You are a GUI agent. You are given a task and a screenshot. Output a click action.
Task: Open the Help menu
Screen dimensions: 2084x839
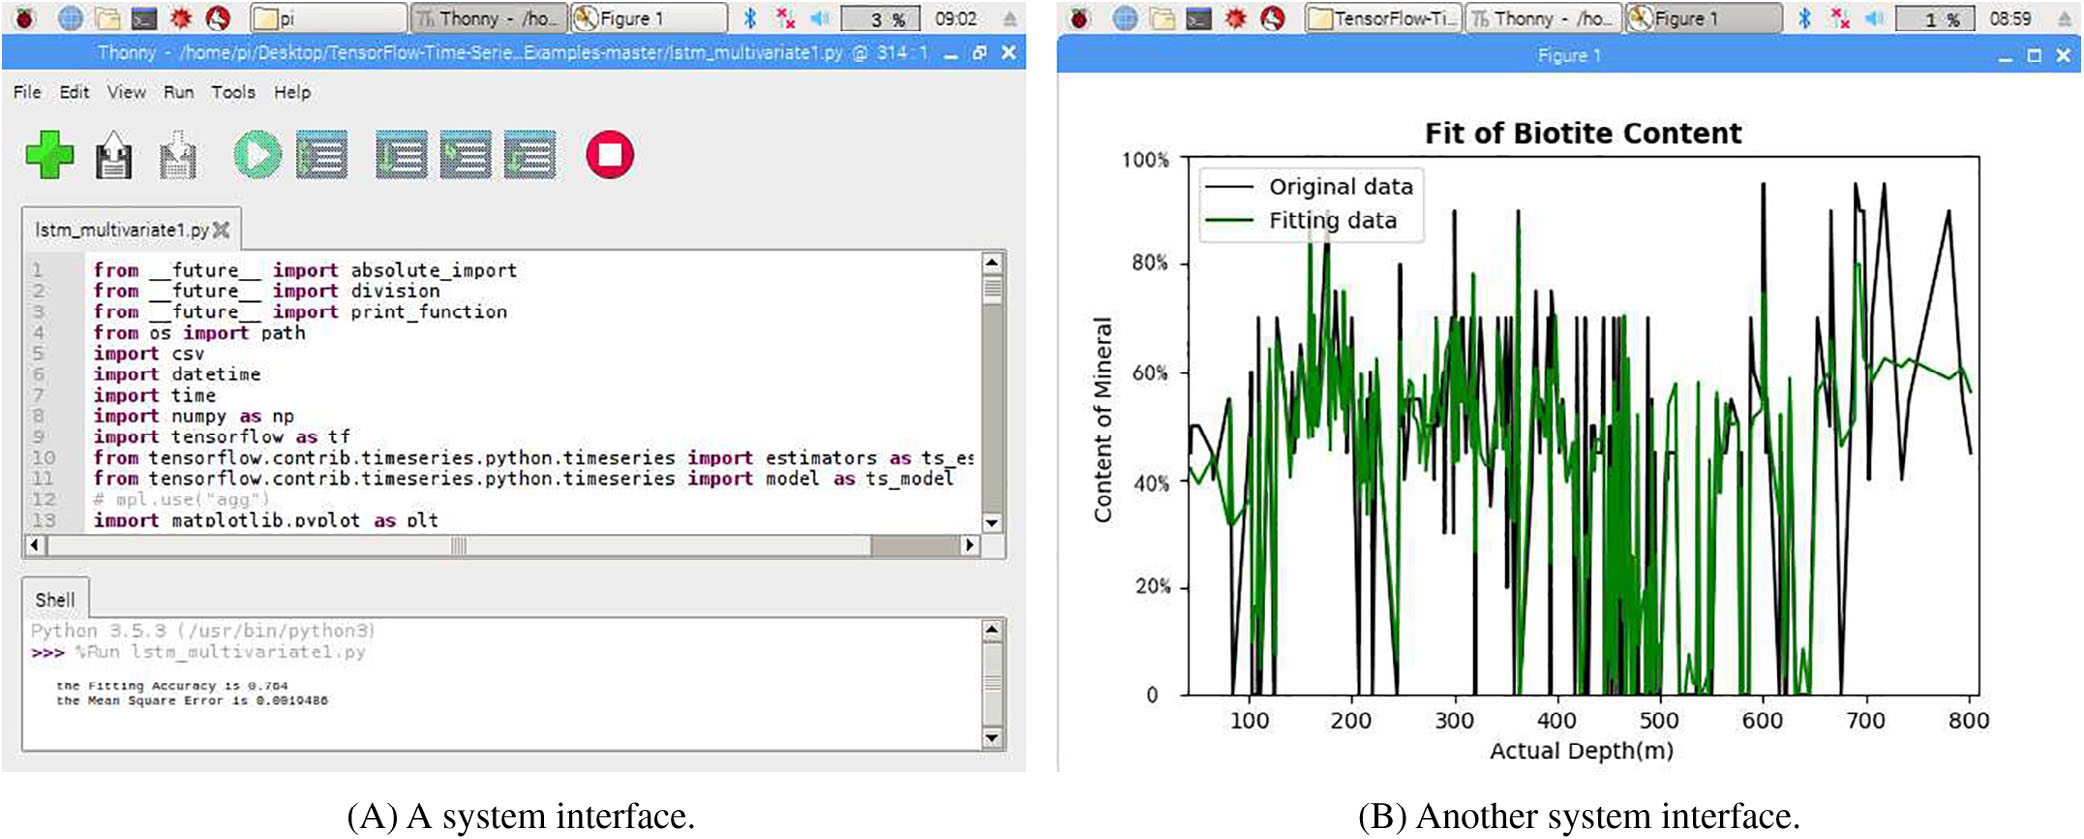[292, 92]
